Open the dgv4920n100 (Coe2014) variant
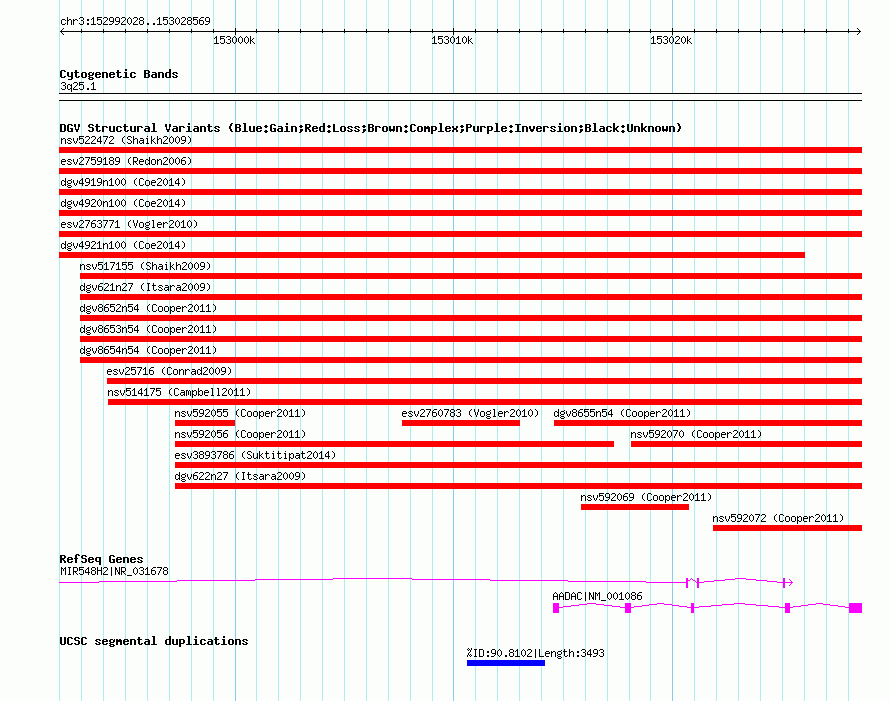Screen dimensions: 890x701 click(x=123, y=203)
